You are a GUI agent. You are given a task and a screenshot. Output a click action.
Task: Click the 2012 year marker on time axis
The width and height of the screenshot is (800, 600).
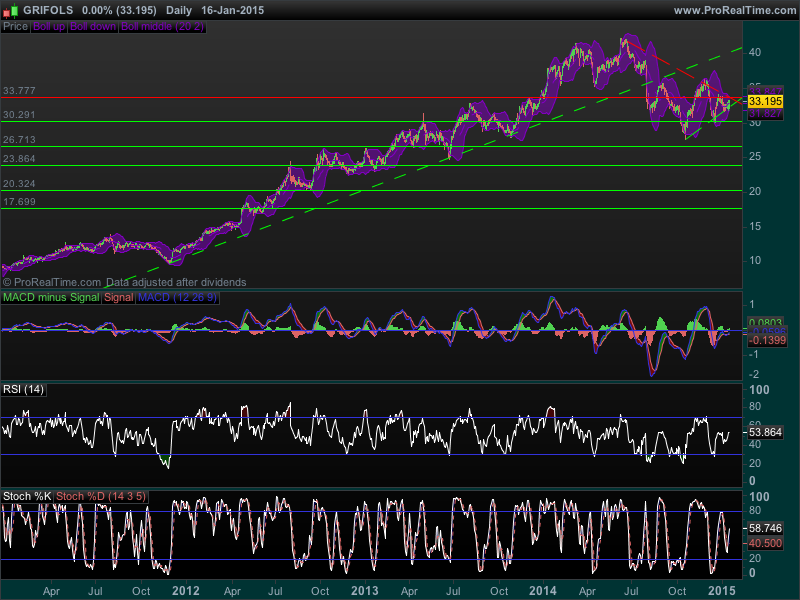click(186, 591)
